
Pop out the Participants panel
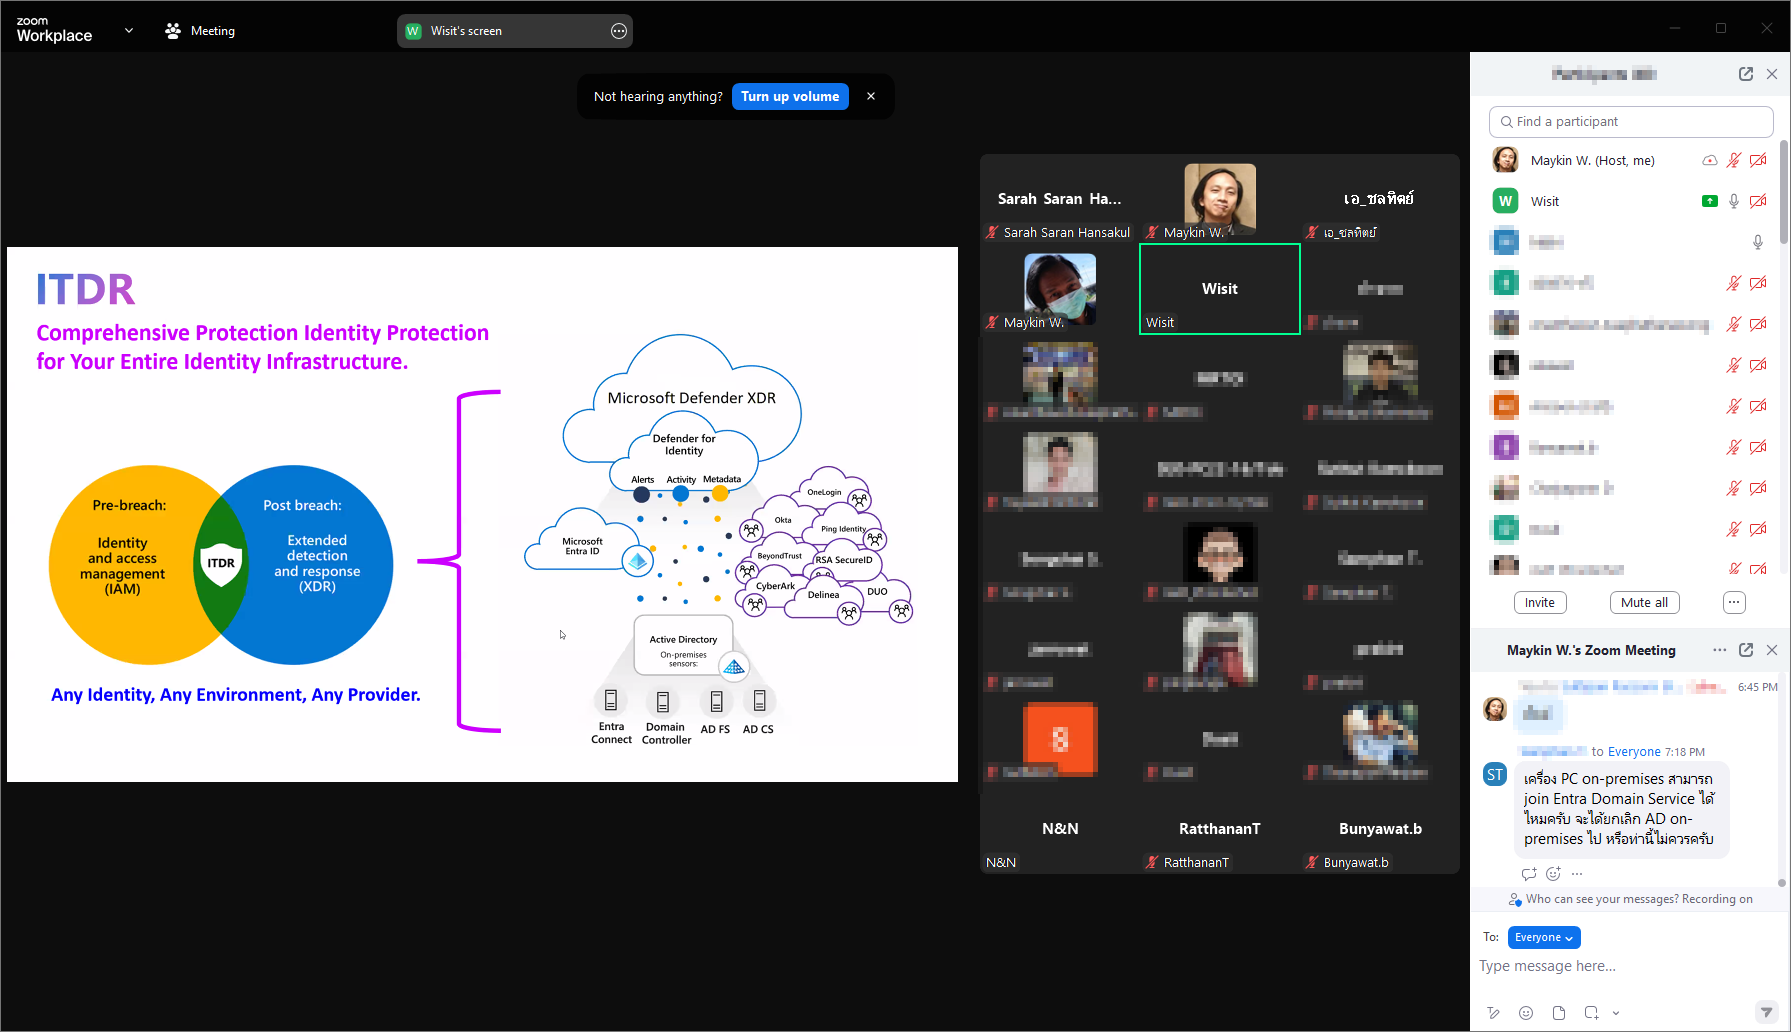click(x=1746, y=74)
